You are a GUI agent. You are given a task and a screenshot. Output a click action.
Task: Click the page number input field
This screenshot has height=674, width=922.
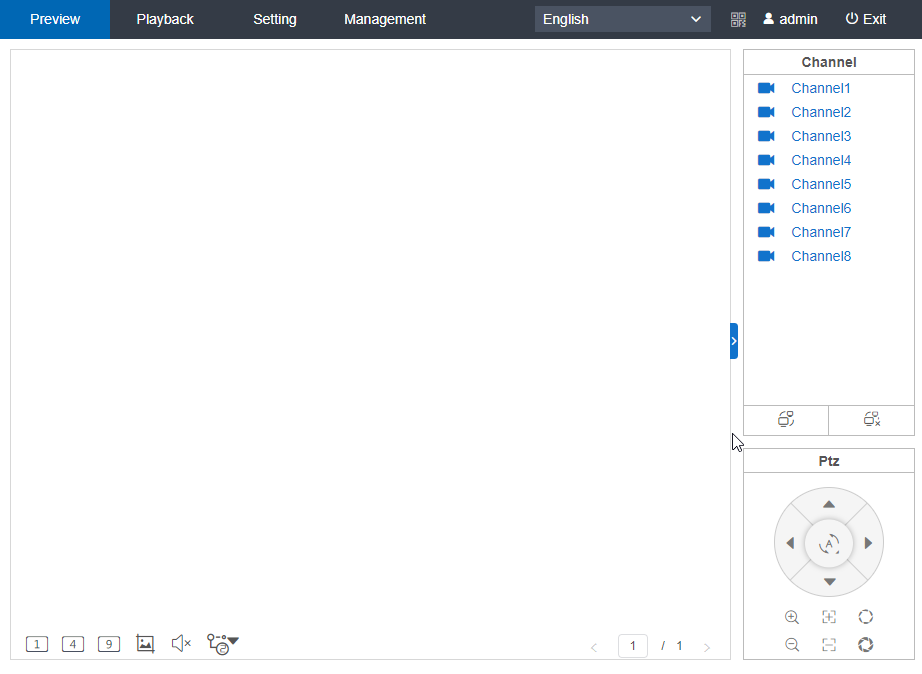(632, 646)
